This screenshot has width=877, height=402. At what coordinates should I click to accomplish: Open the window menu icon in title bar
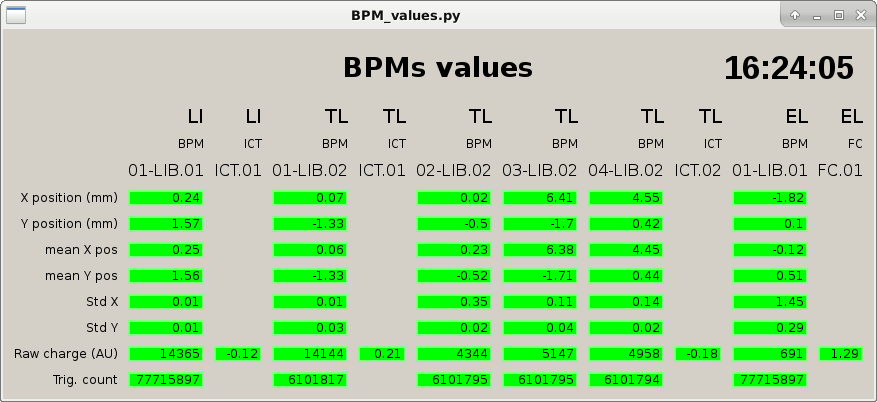click(16, 15)
